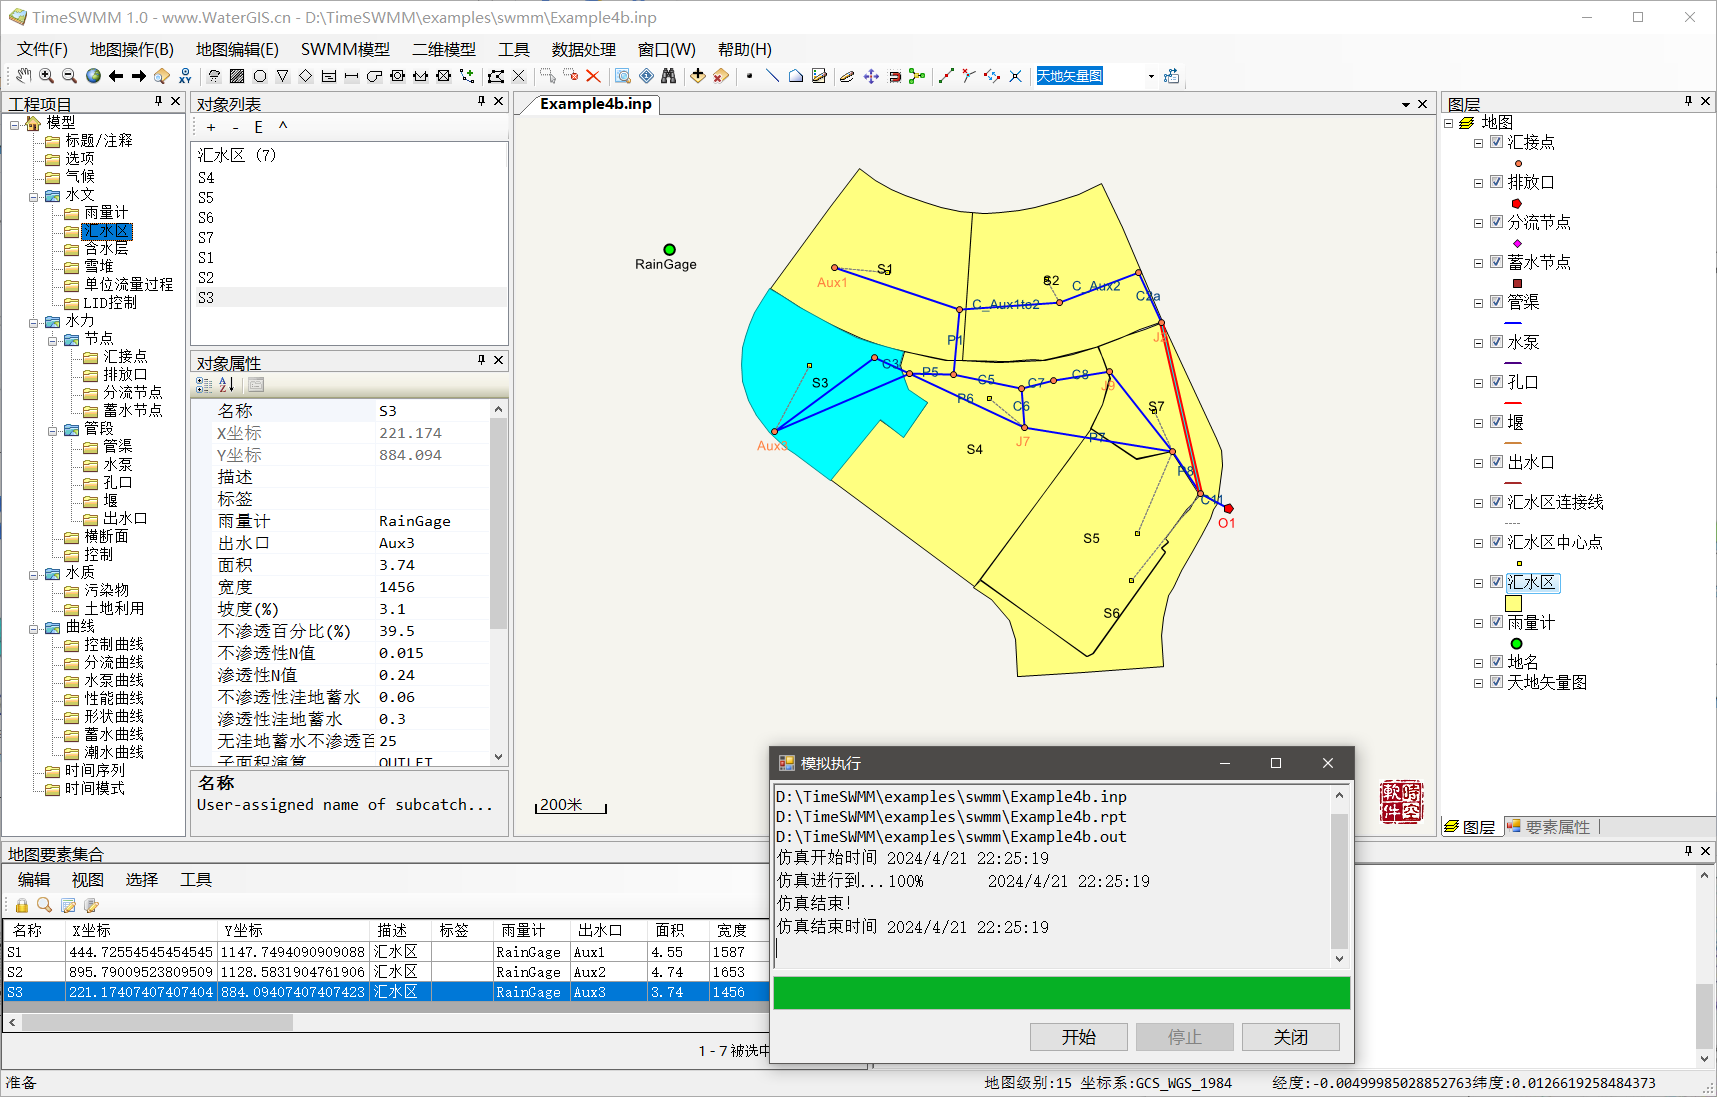Click the 开始 button in simulation dialog

click(1078, 1037)
